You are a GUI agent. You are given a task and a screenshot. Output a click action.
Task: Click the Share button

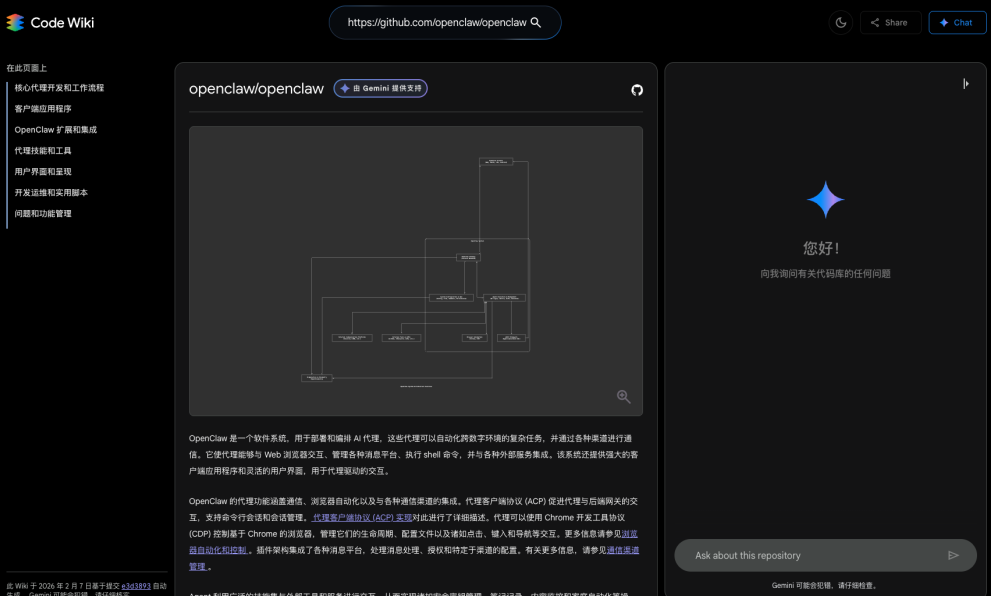click(890, 22)
